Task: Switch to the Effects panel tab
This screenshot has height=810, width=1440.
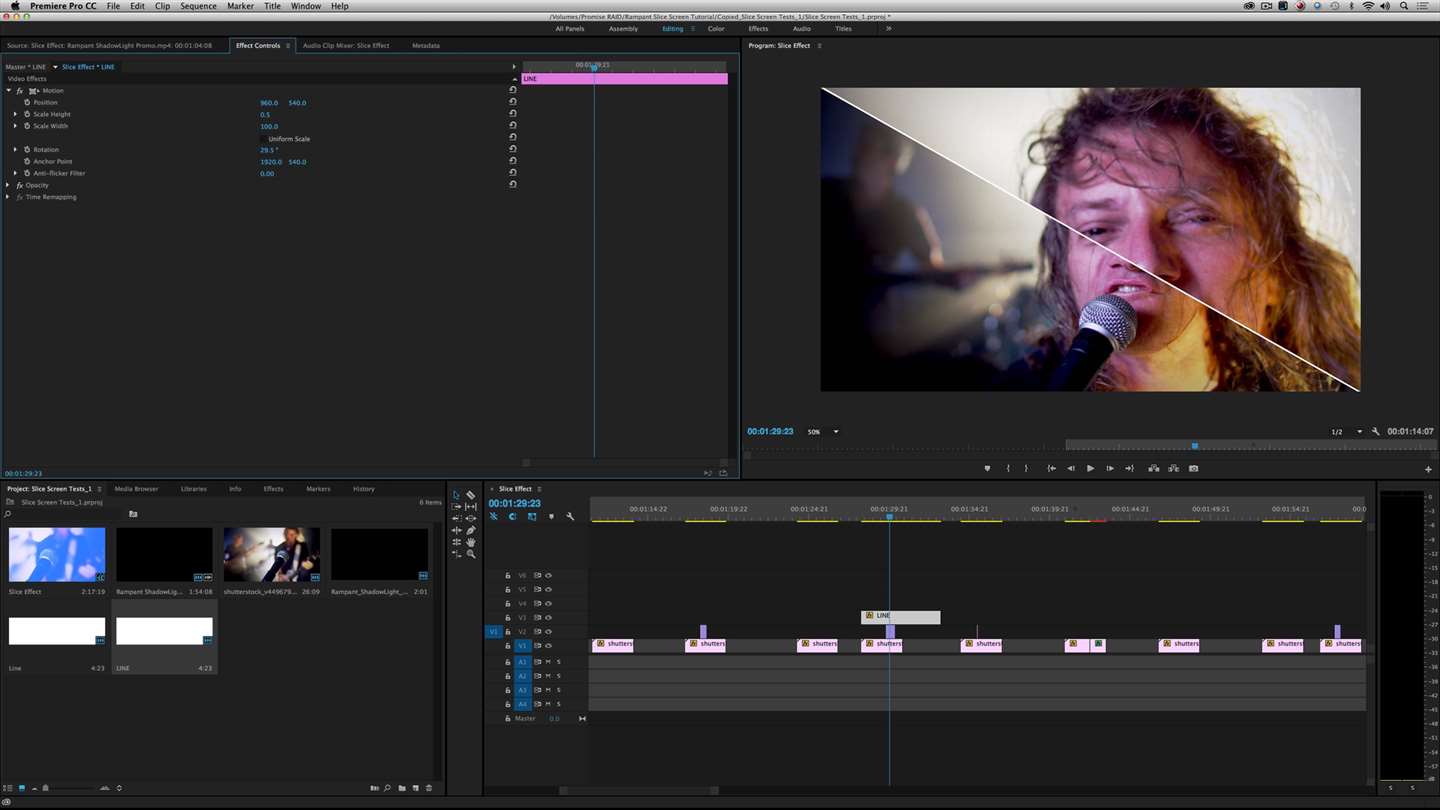Action: point(273,489)
